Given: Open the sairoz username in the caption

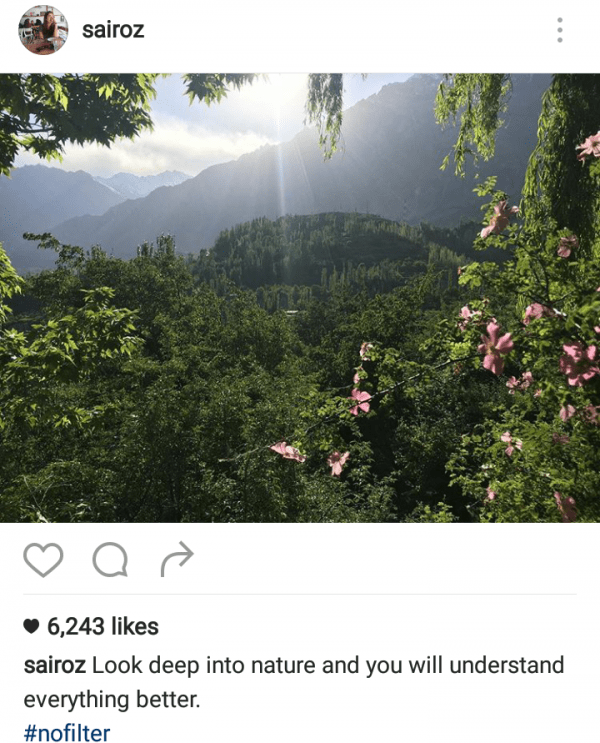Looking at the screenshot, I should tap(55, 665).
